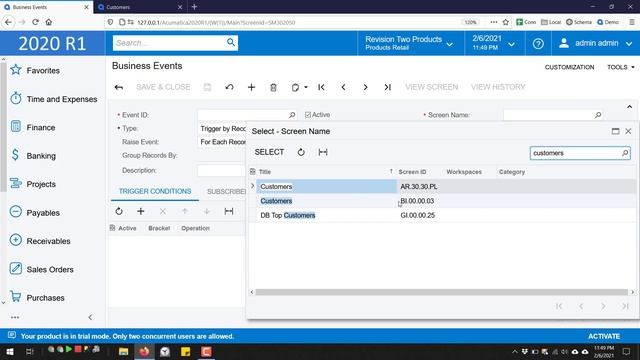Sort lookup by Screen ID column
Viewport: 640px width, 360px height.
[412, 172]
